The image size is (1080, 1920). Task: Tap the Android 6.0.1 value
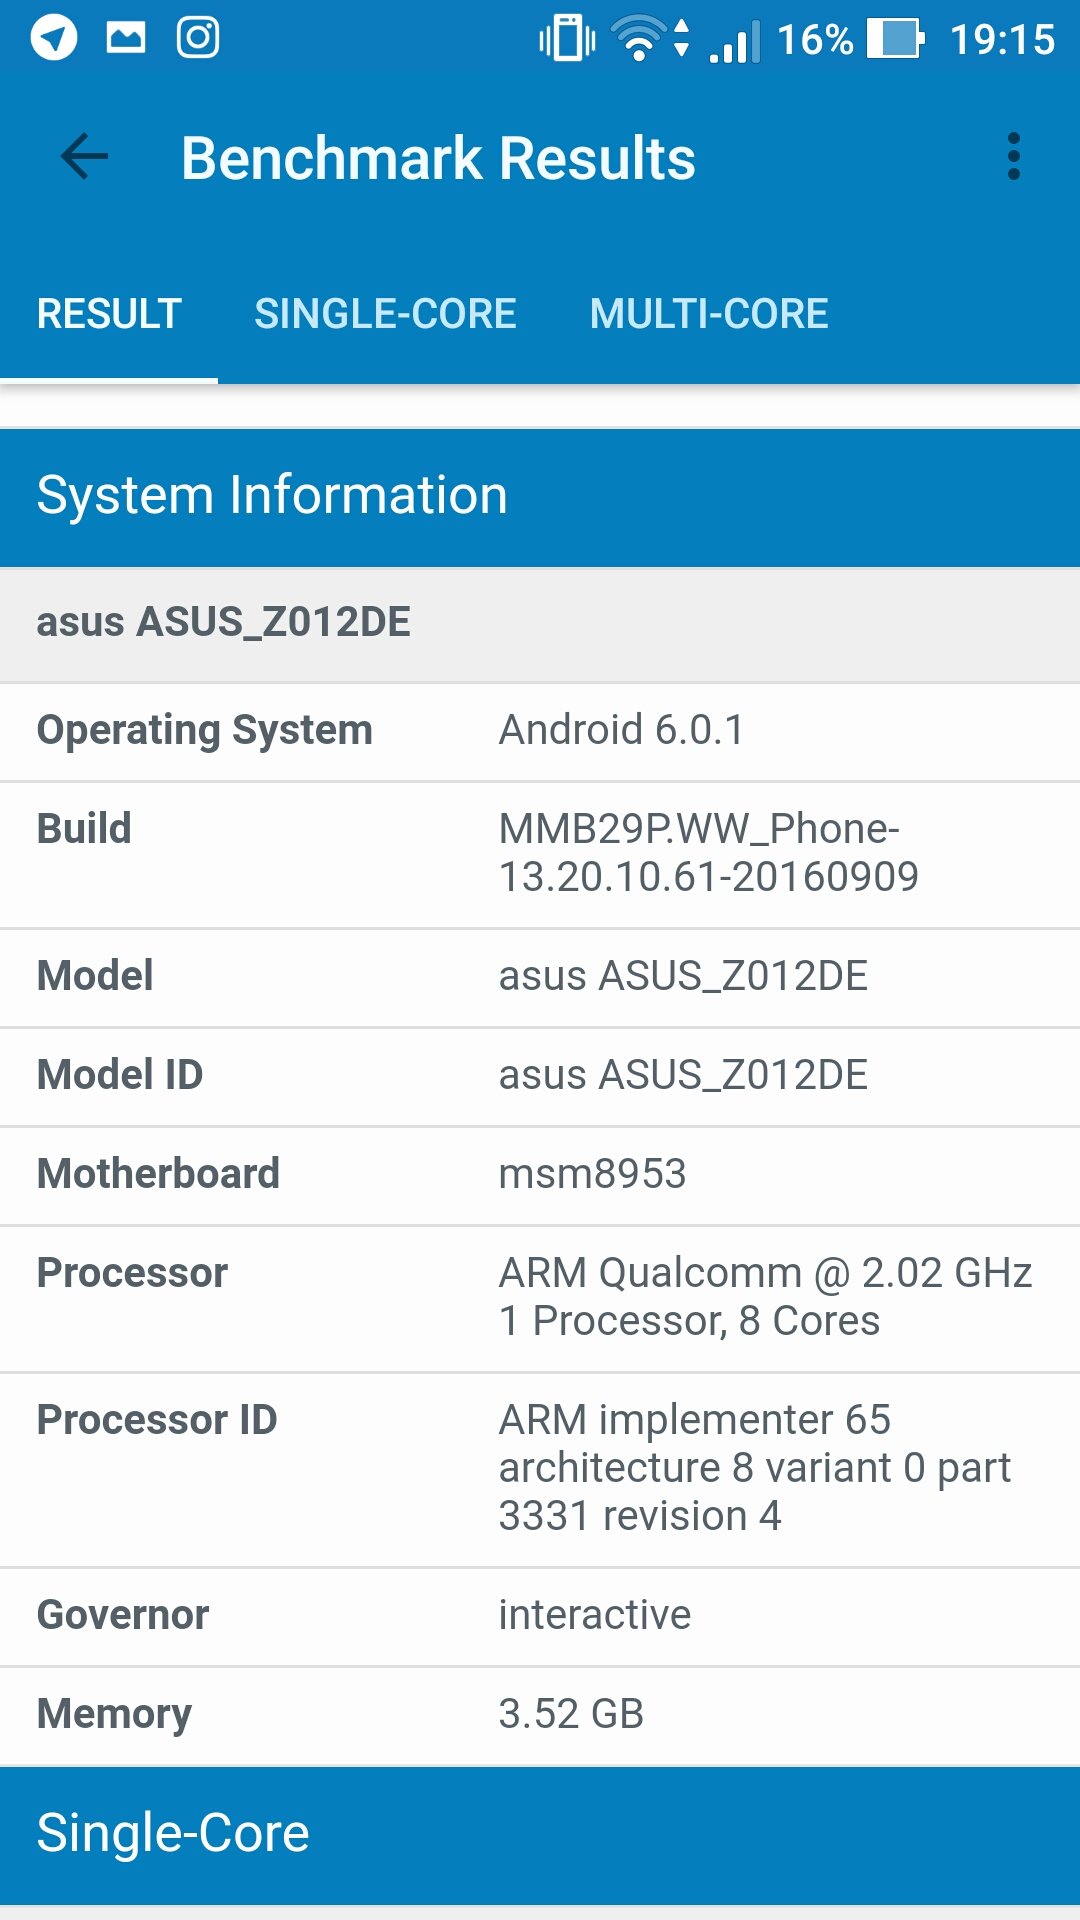pos(622,730)
